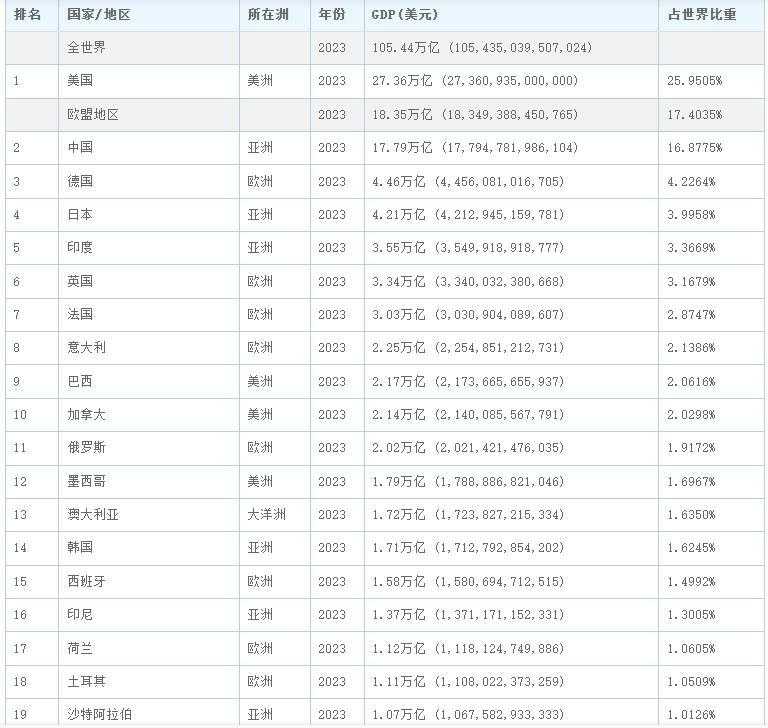The height and width of the screenshot is (728, 768).
Task: Click the 排名 column header
Action: pos(28,15)
